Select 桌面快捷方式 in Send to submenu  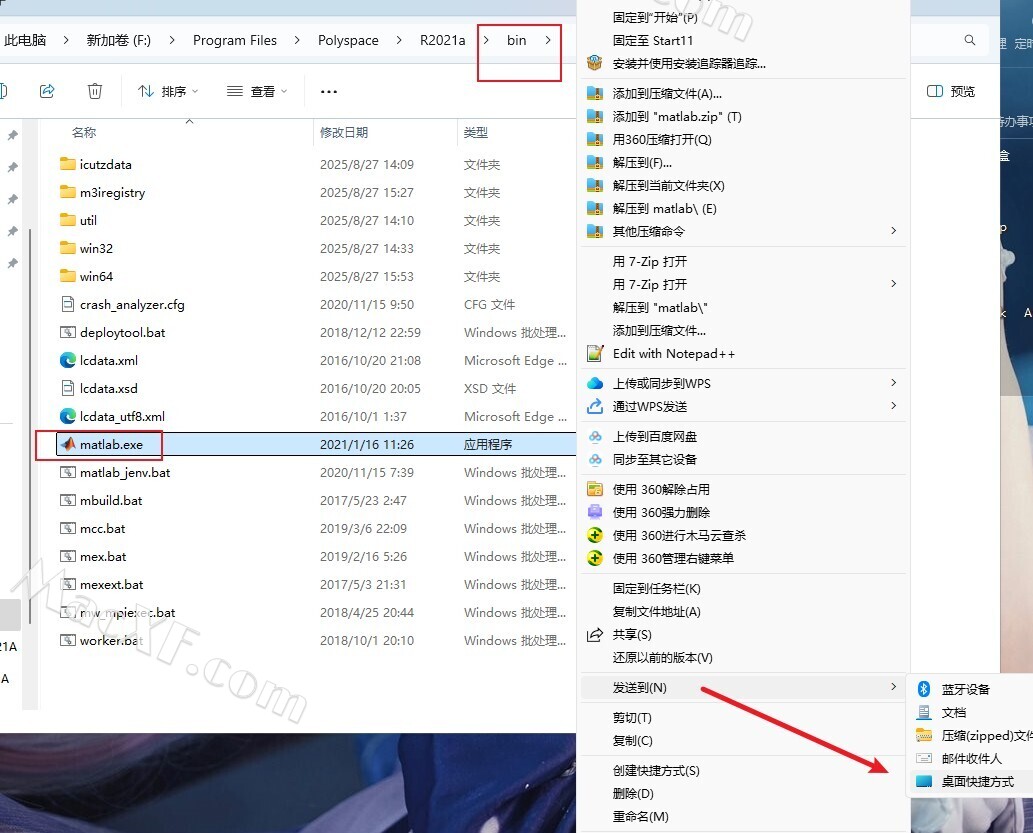click(x=978, y=782)
